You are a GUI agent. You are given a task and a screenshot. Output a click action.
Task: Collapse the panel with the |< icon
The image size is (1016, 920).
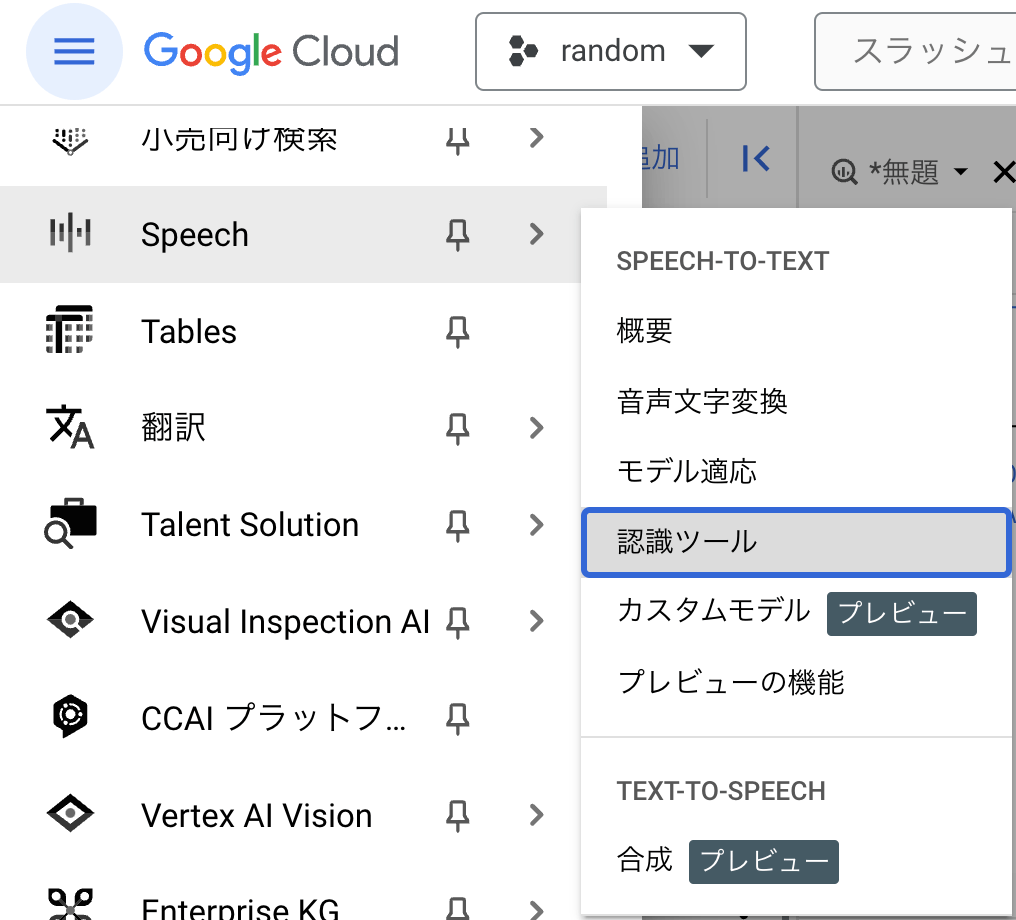756,158
